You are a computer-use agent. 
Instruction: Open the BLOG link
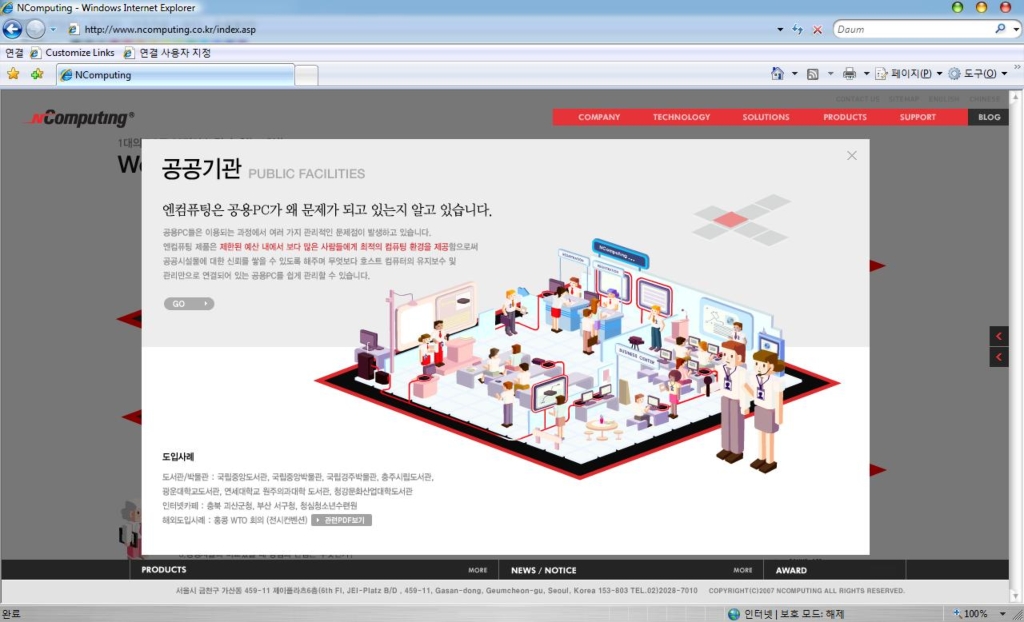tap(989, 117)
